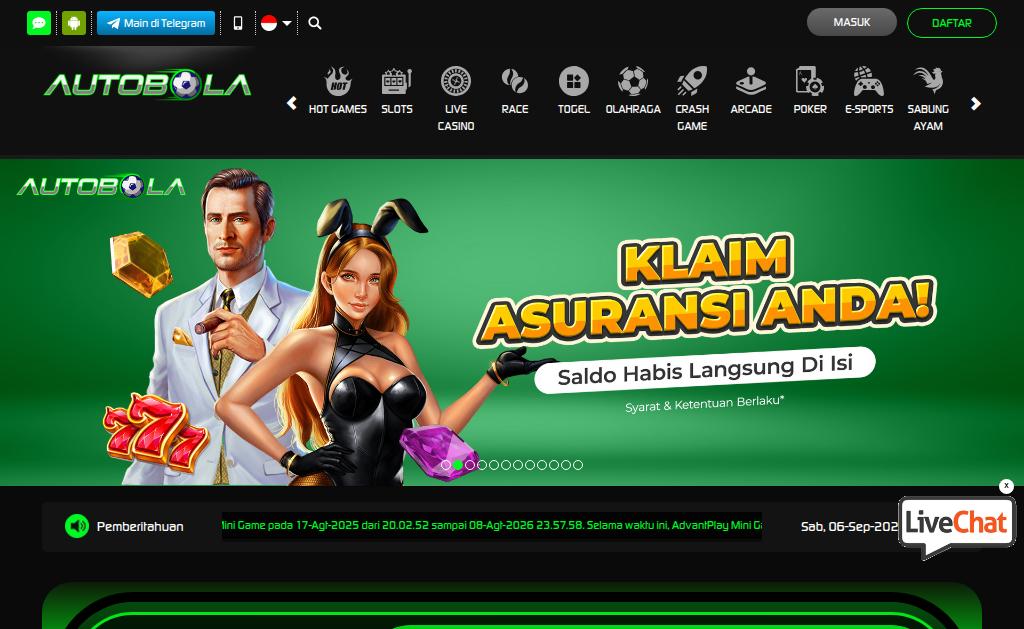The height and width of the screenshot is (629, 1024).
Task: Select the first banner carousel dot
Action: click(446, 465)
